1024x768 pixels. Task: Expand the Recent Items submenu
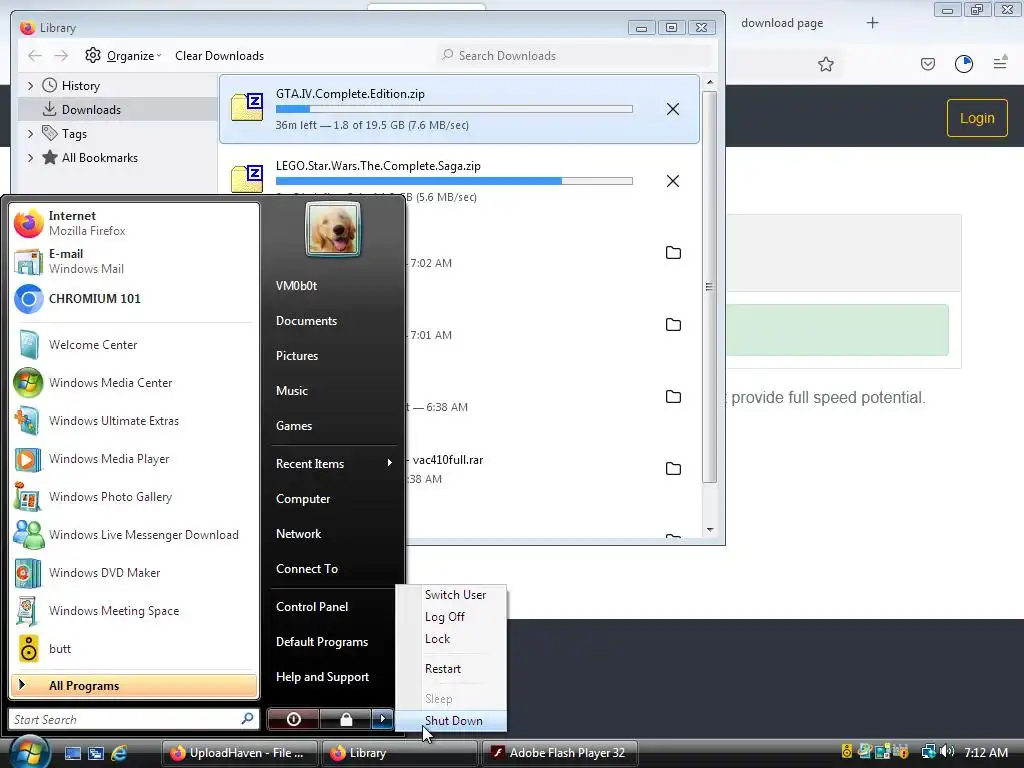(334, 464)
